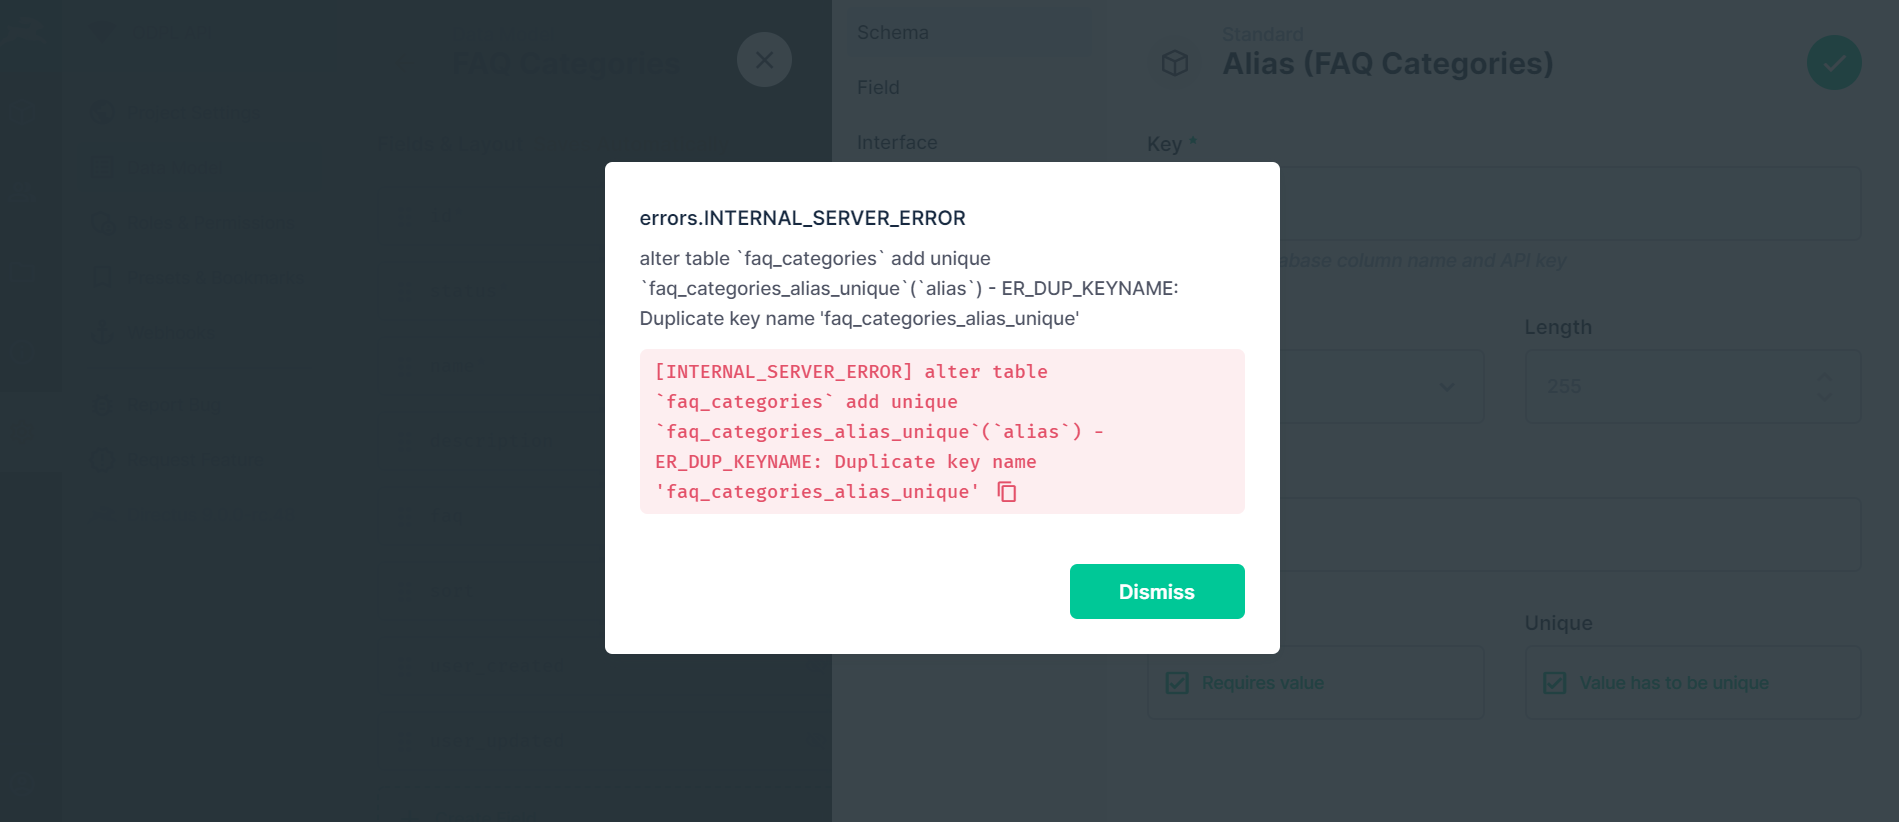This screenshot has height=822, width=1899.
Task: Switch to the Schema section
Action: click(892, 32)
